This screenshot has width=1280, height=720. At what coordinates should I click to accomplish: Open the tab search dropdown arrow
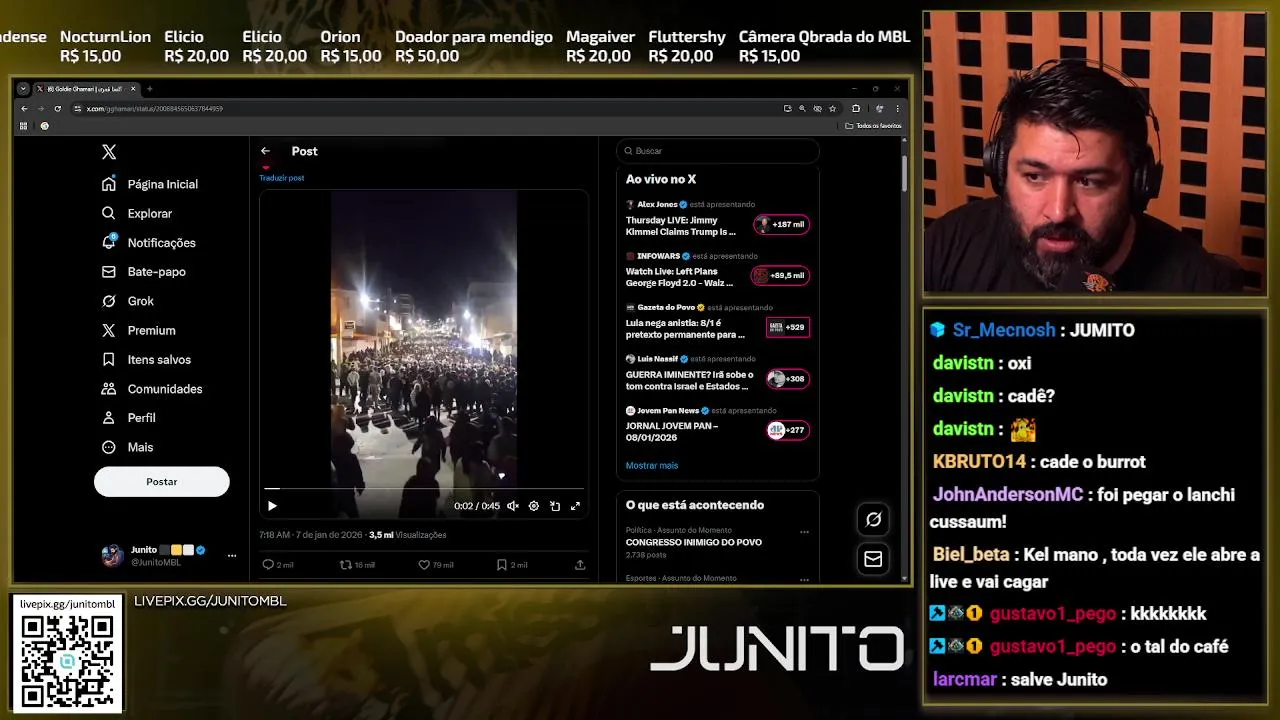(23, 89)
